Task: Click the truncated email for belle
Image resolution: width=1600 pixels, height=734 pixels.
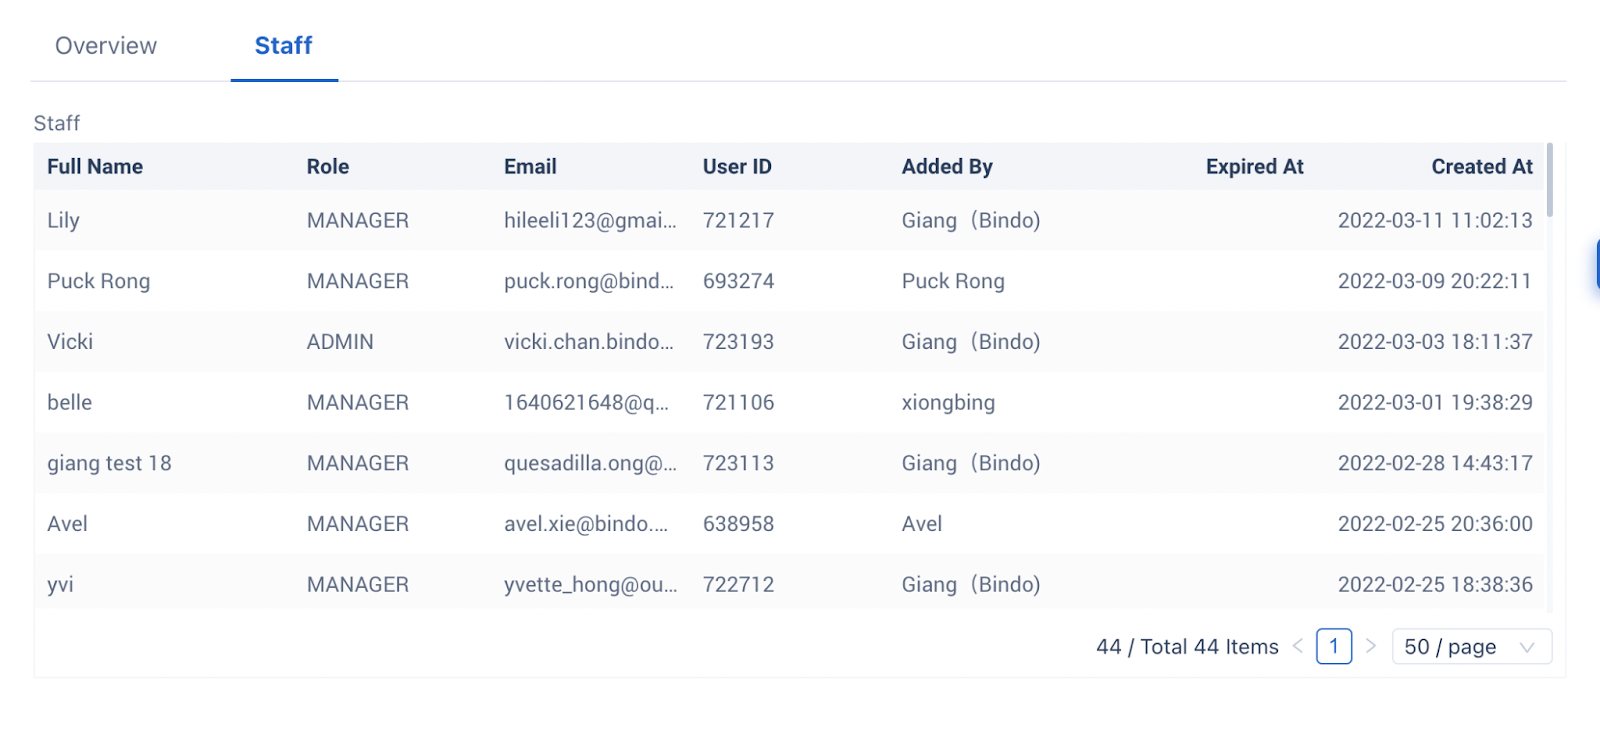Action: coord(586,403)
